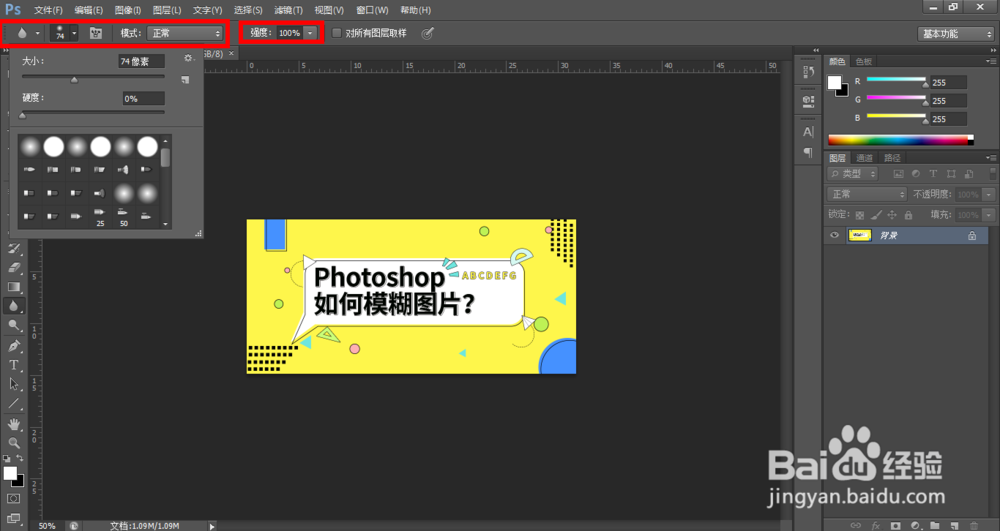Open the brush preset picker dropdown arrow

tap(74, 33)
